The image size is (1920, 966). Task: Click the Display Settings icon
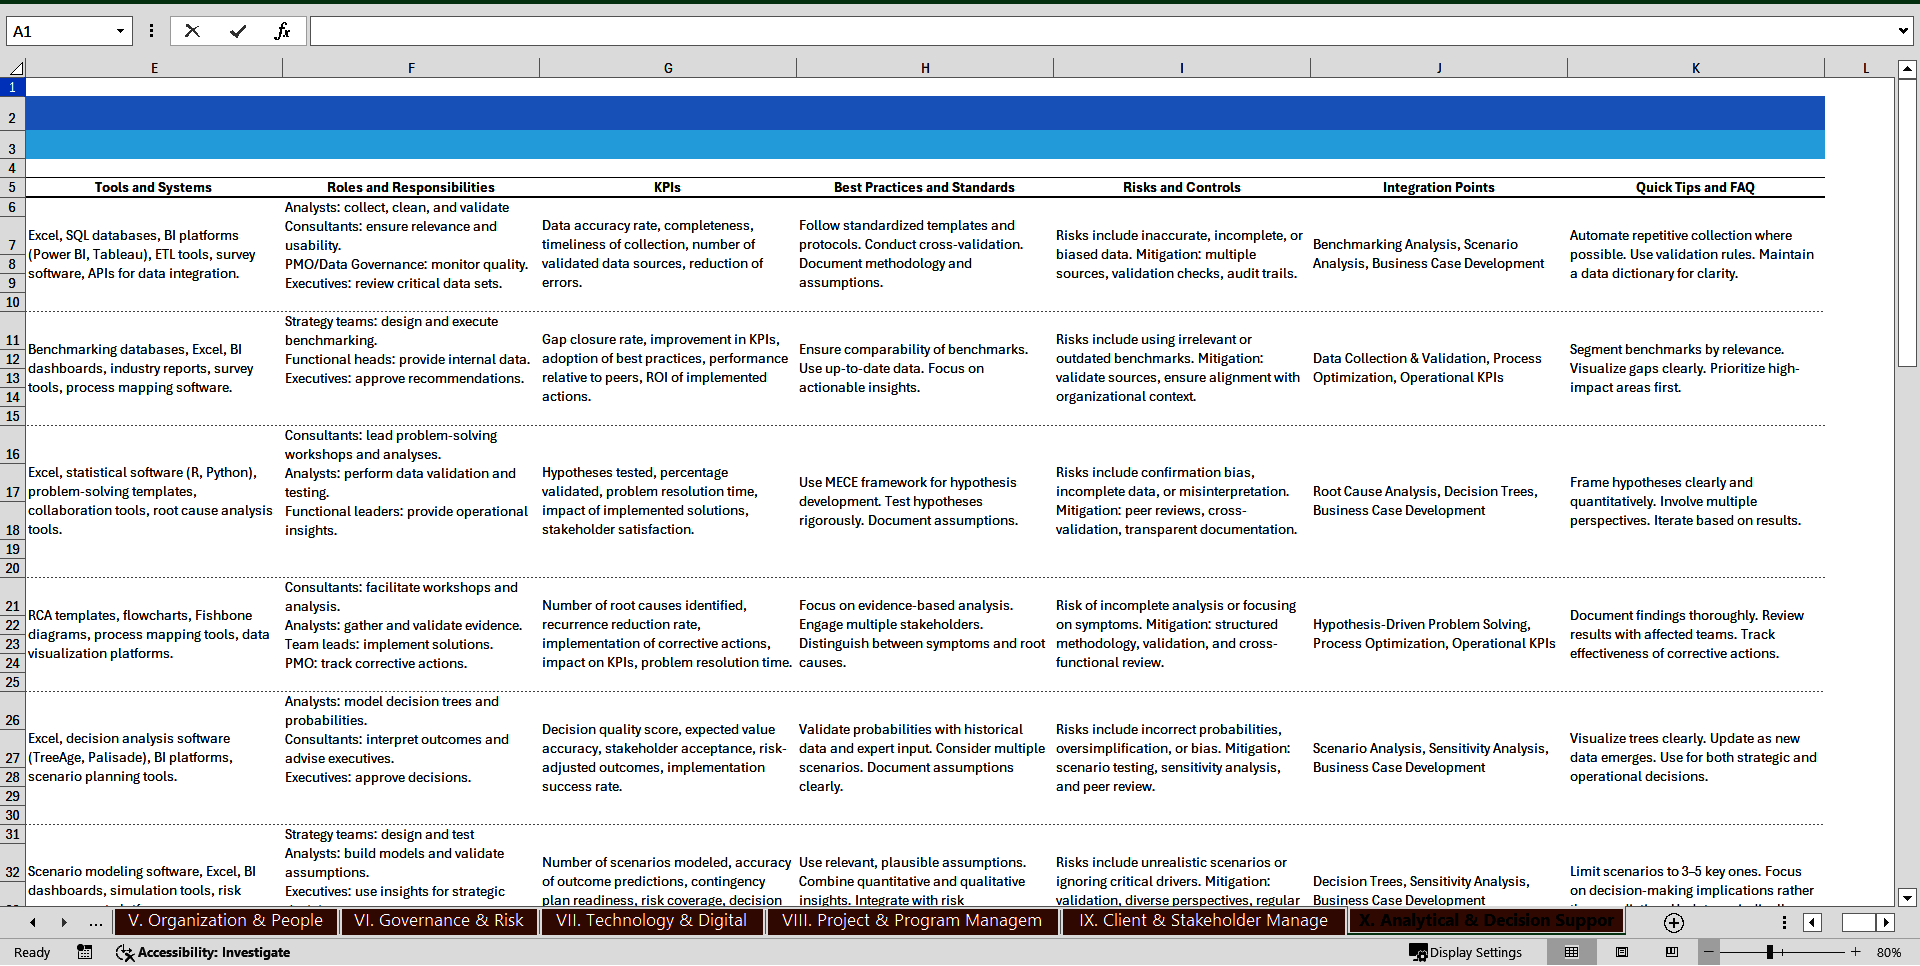(x=1465, y=952)
